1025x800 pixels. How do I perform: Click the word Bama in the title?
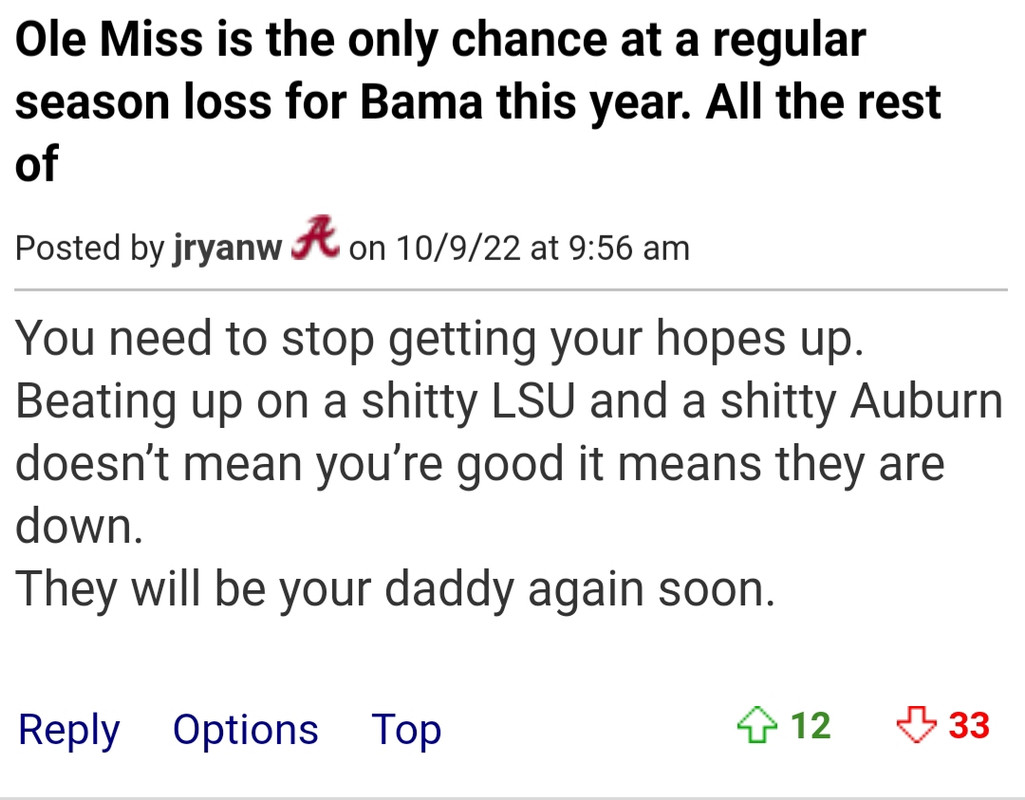tap(422, 102)
